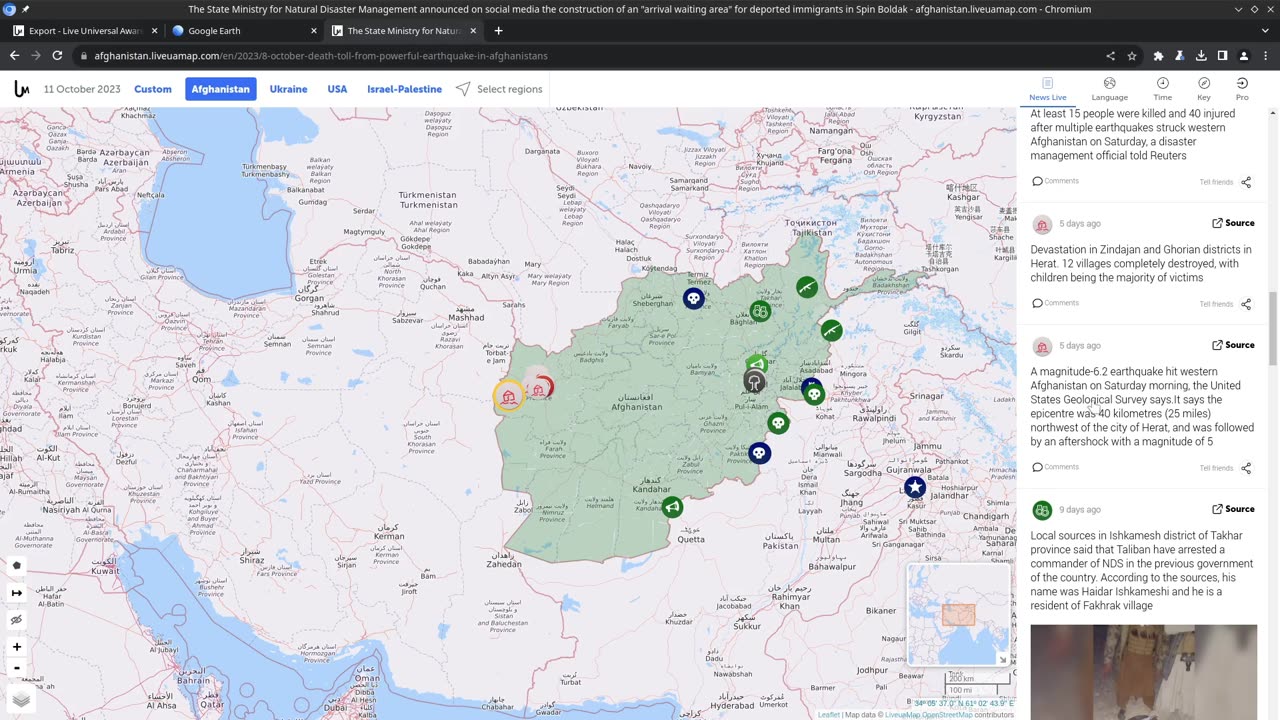Zoom out the map with minus
The image size is (1280, 720).
click(x=17, y=668)
